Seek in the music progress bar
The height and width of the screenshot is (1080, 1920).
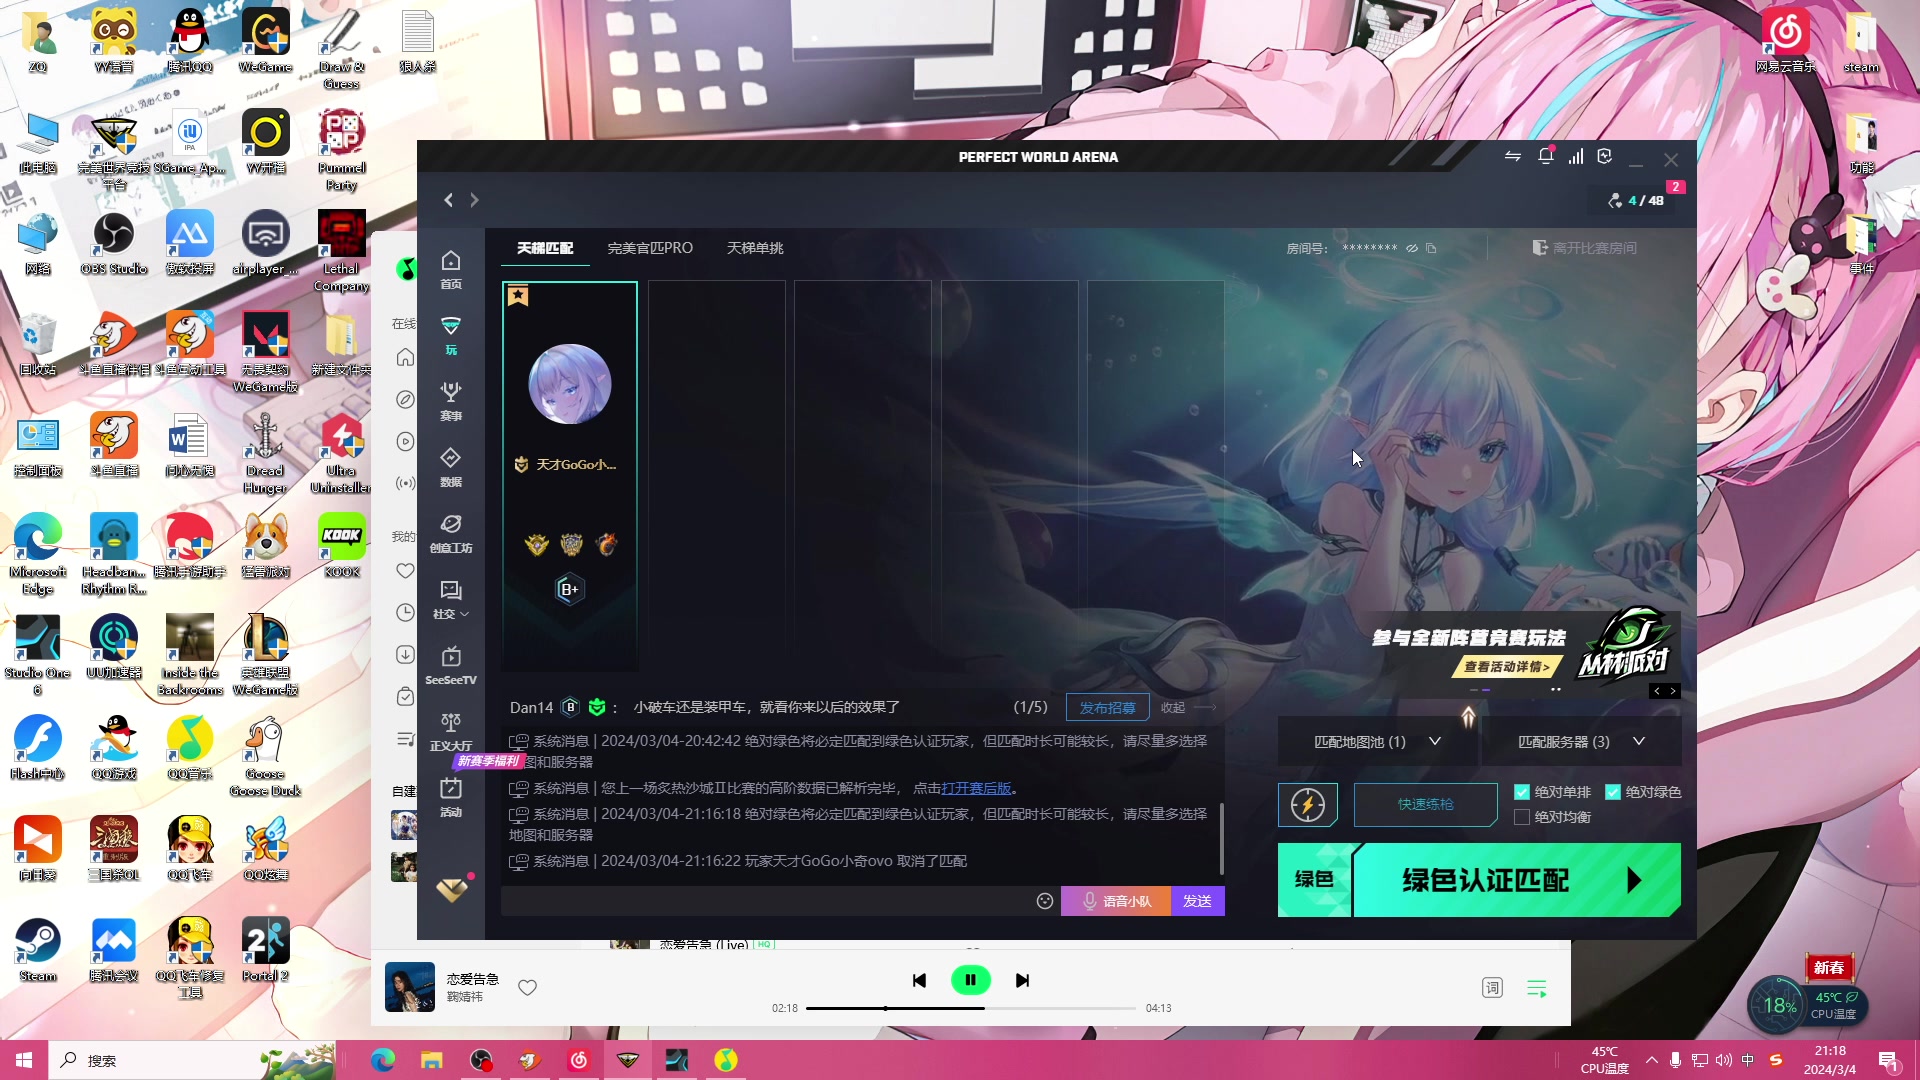point(970,1008)
